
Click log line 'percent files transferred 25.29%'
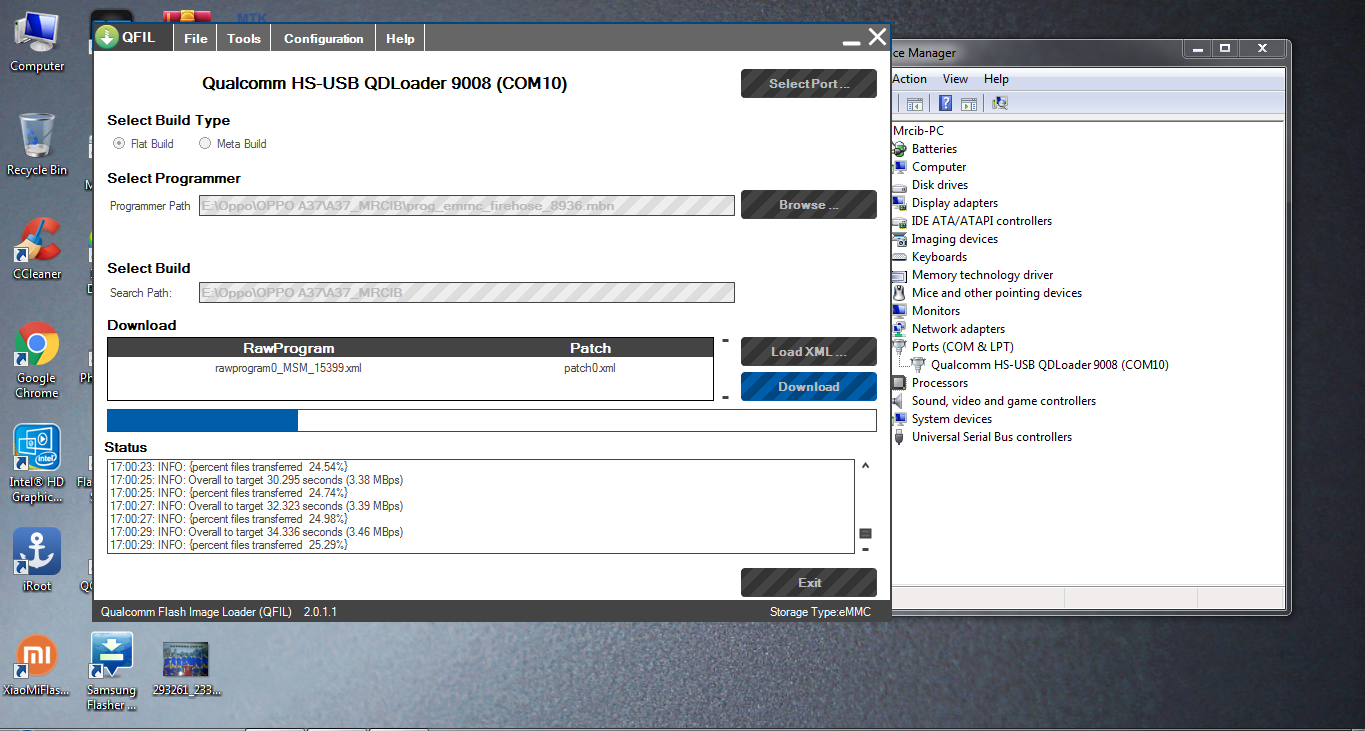point(229,545)
